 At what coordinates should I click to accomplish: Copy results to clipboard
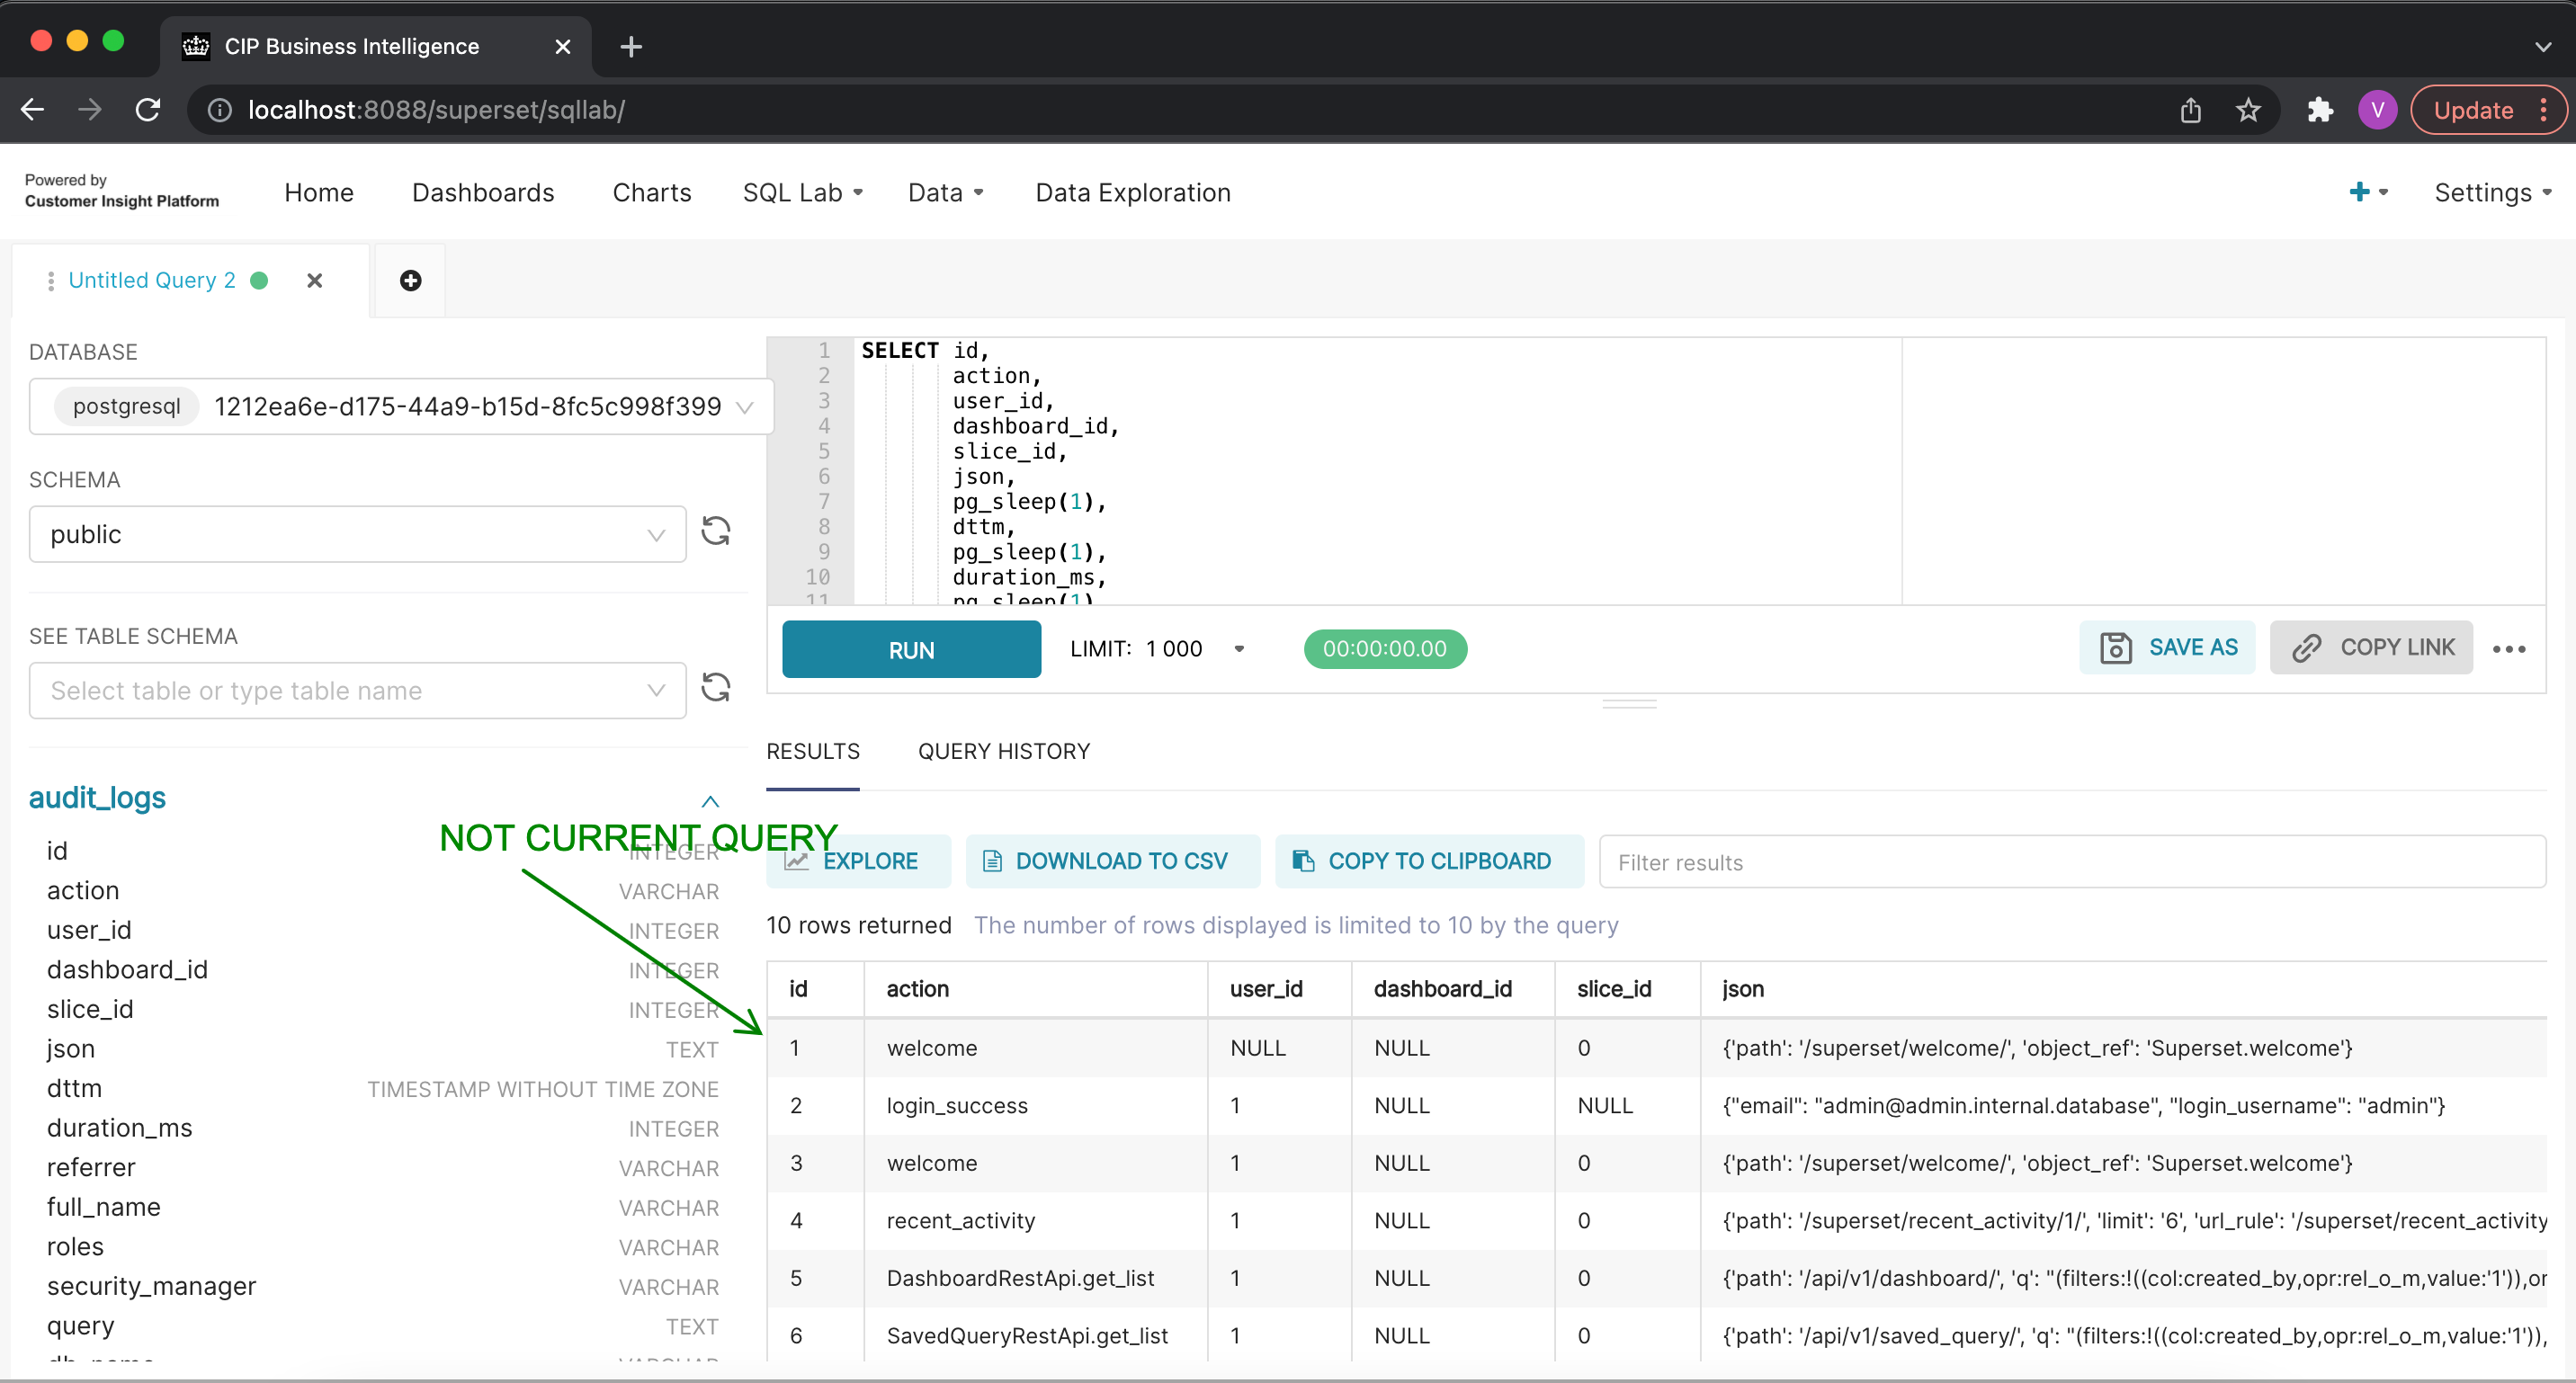click(x=1428, y=861)
